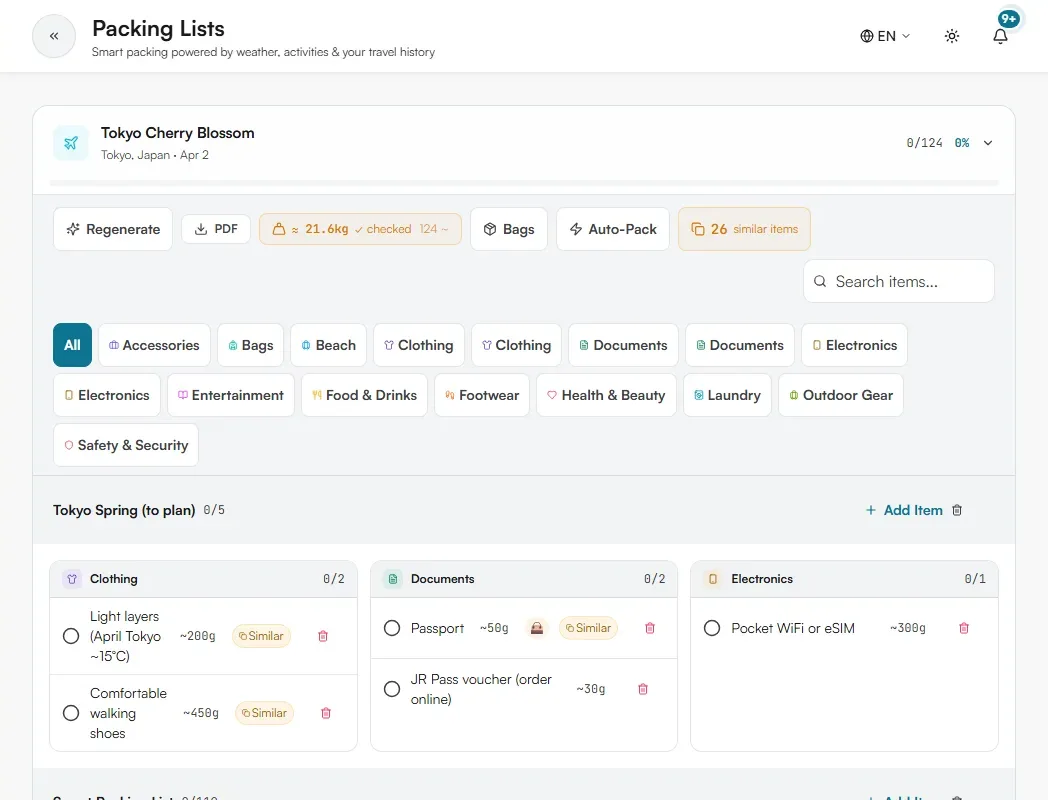Filter by Beach category

pyautogui.click(x=328, y=345)
